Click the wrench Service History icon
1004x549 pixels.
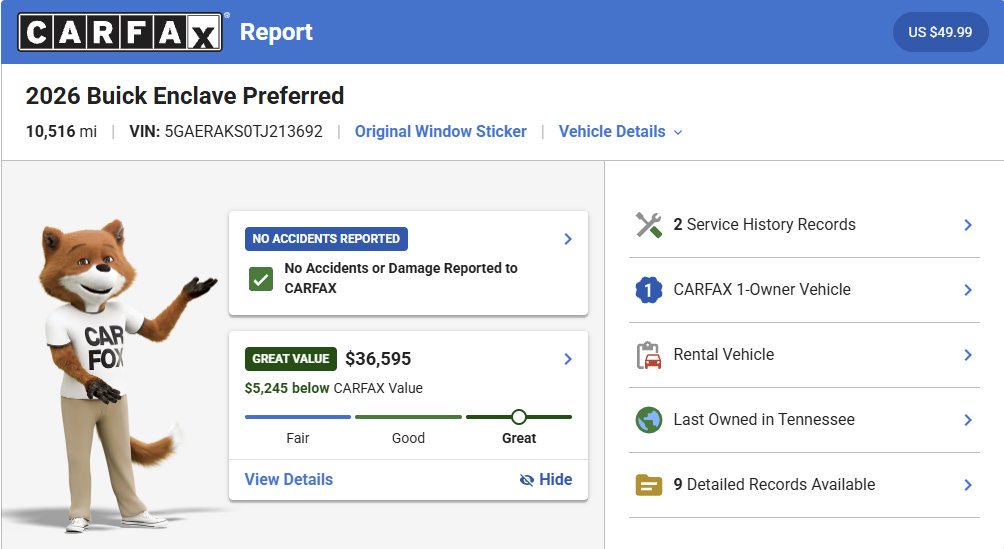pyautogui.click(x=649, y=225)
